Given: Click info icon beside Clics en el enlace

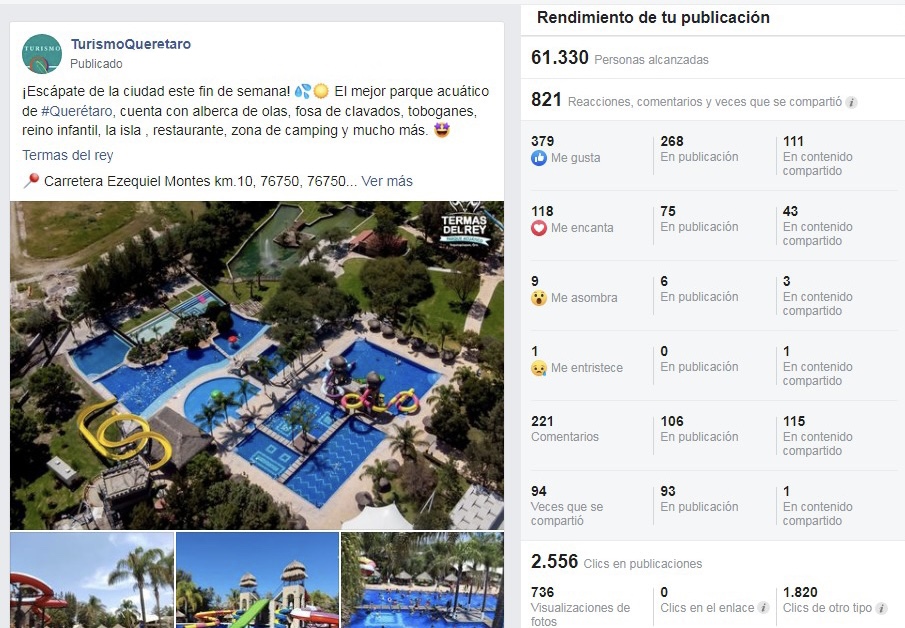Looking at the screenshot, I should point(763,608).
